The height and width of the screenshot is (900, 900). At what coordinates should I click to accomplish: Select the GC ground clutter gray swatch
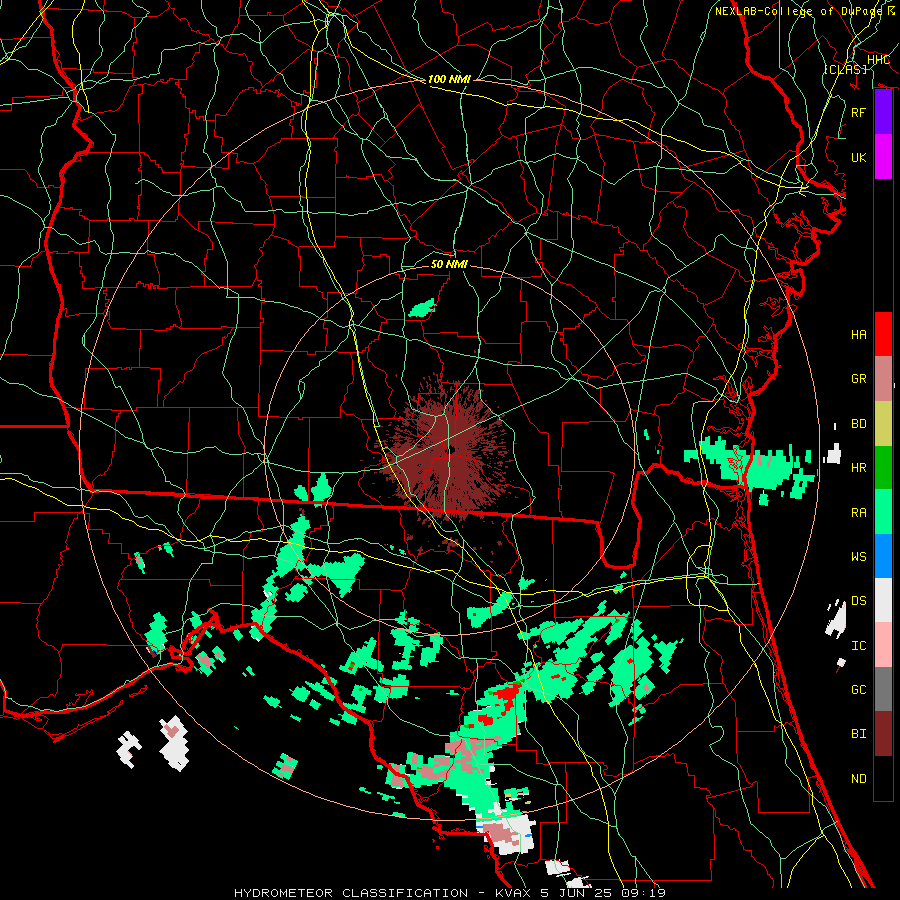pos(883,689)
